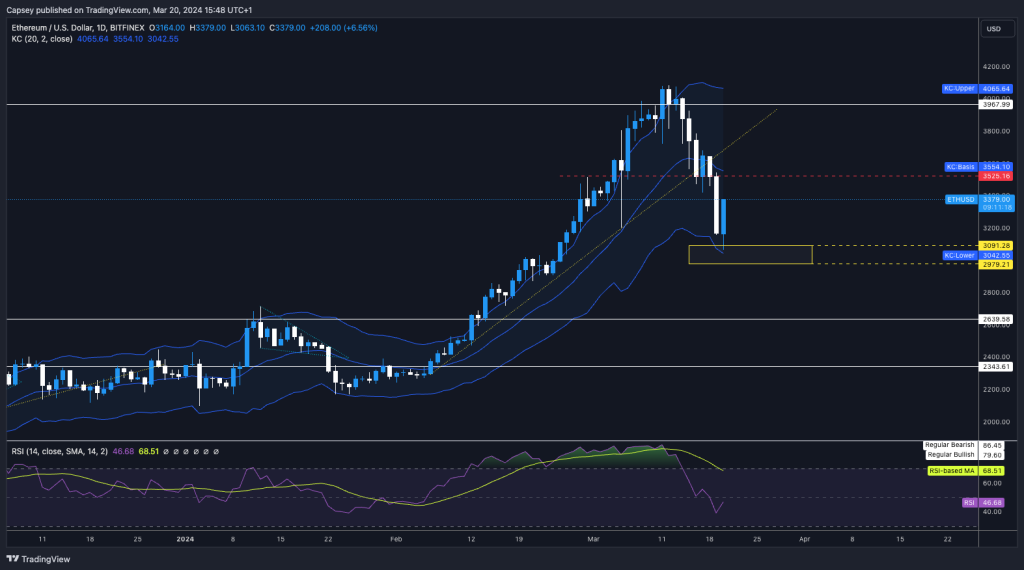Click the yellow support zone rectangle
The width and height of the screenshot is (1024, 570).
point(750,255)
